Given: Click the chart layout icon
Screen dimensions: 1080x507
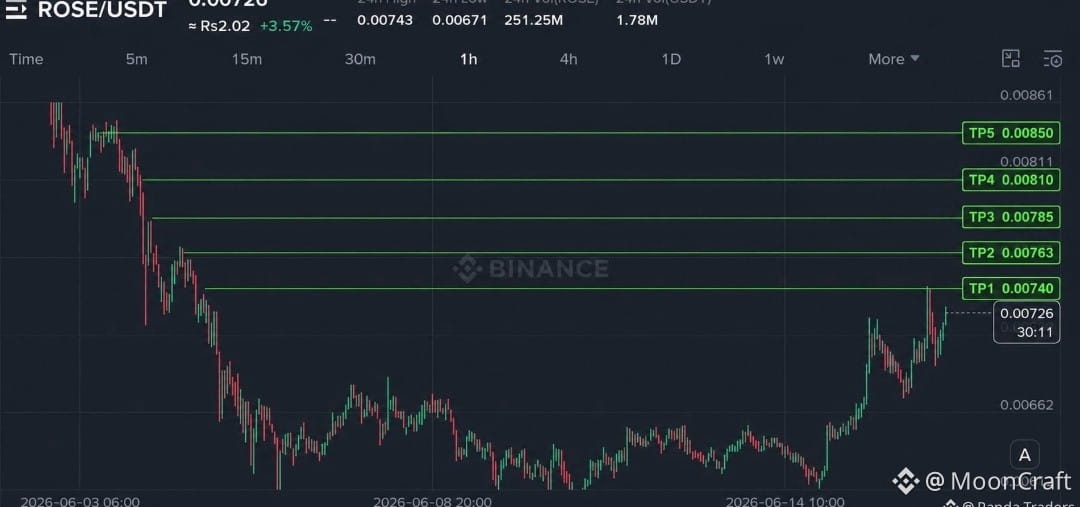Looking at the screenshot, I should (1010, 59).
